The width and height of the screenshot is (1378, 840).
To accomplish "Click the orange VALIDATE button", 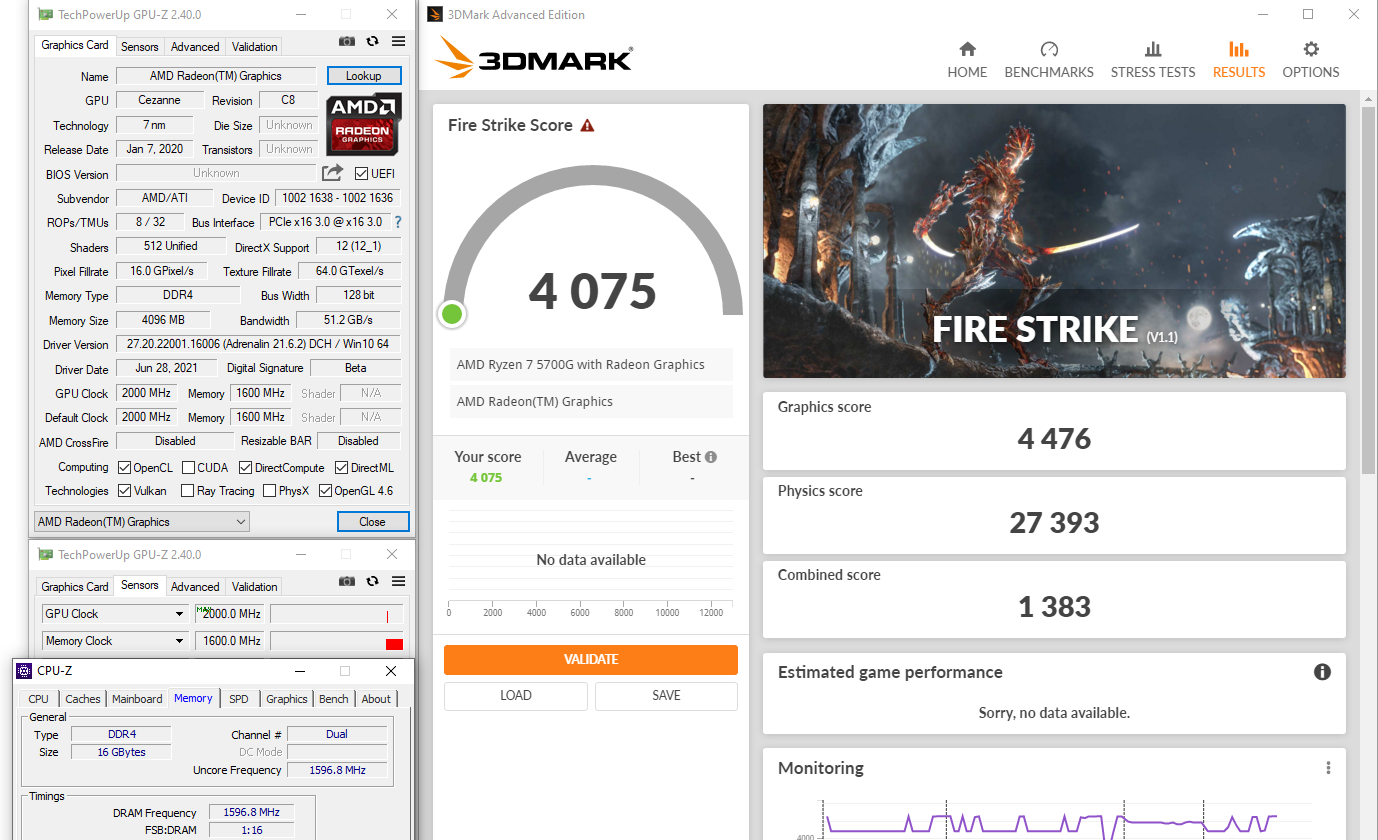I will (x=590, y=660).
